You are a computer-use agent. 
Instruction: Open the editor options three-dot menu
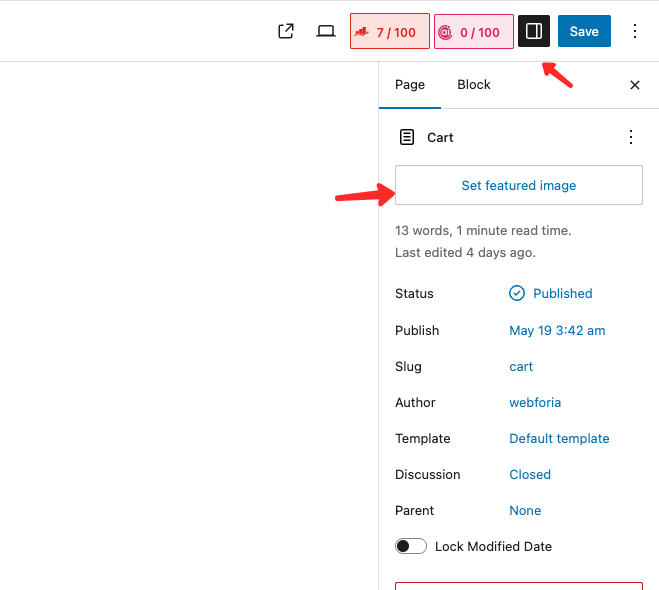click(x=635, y=31)
